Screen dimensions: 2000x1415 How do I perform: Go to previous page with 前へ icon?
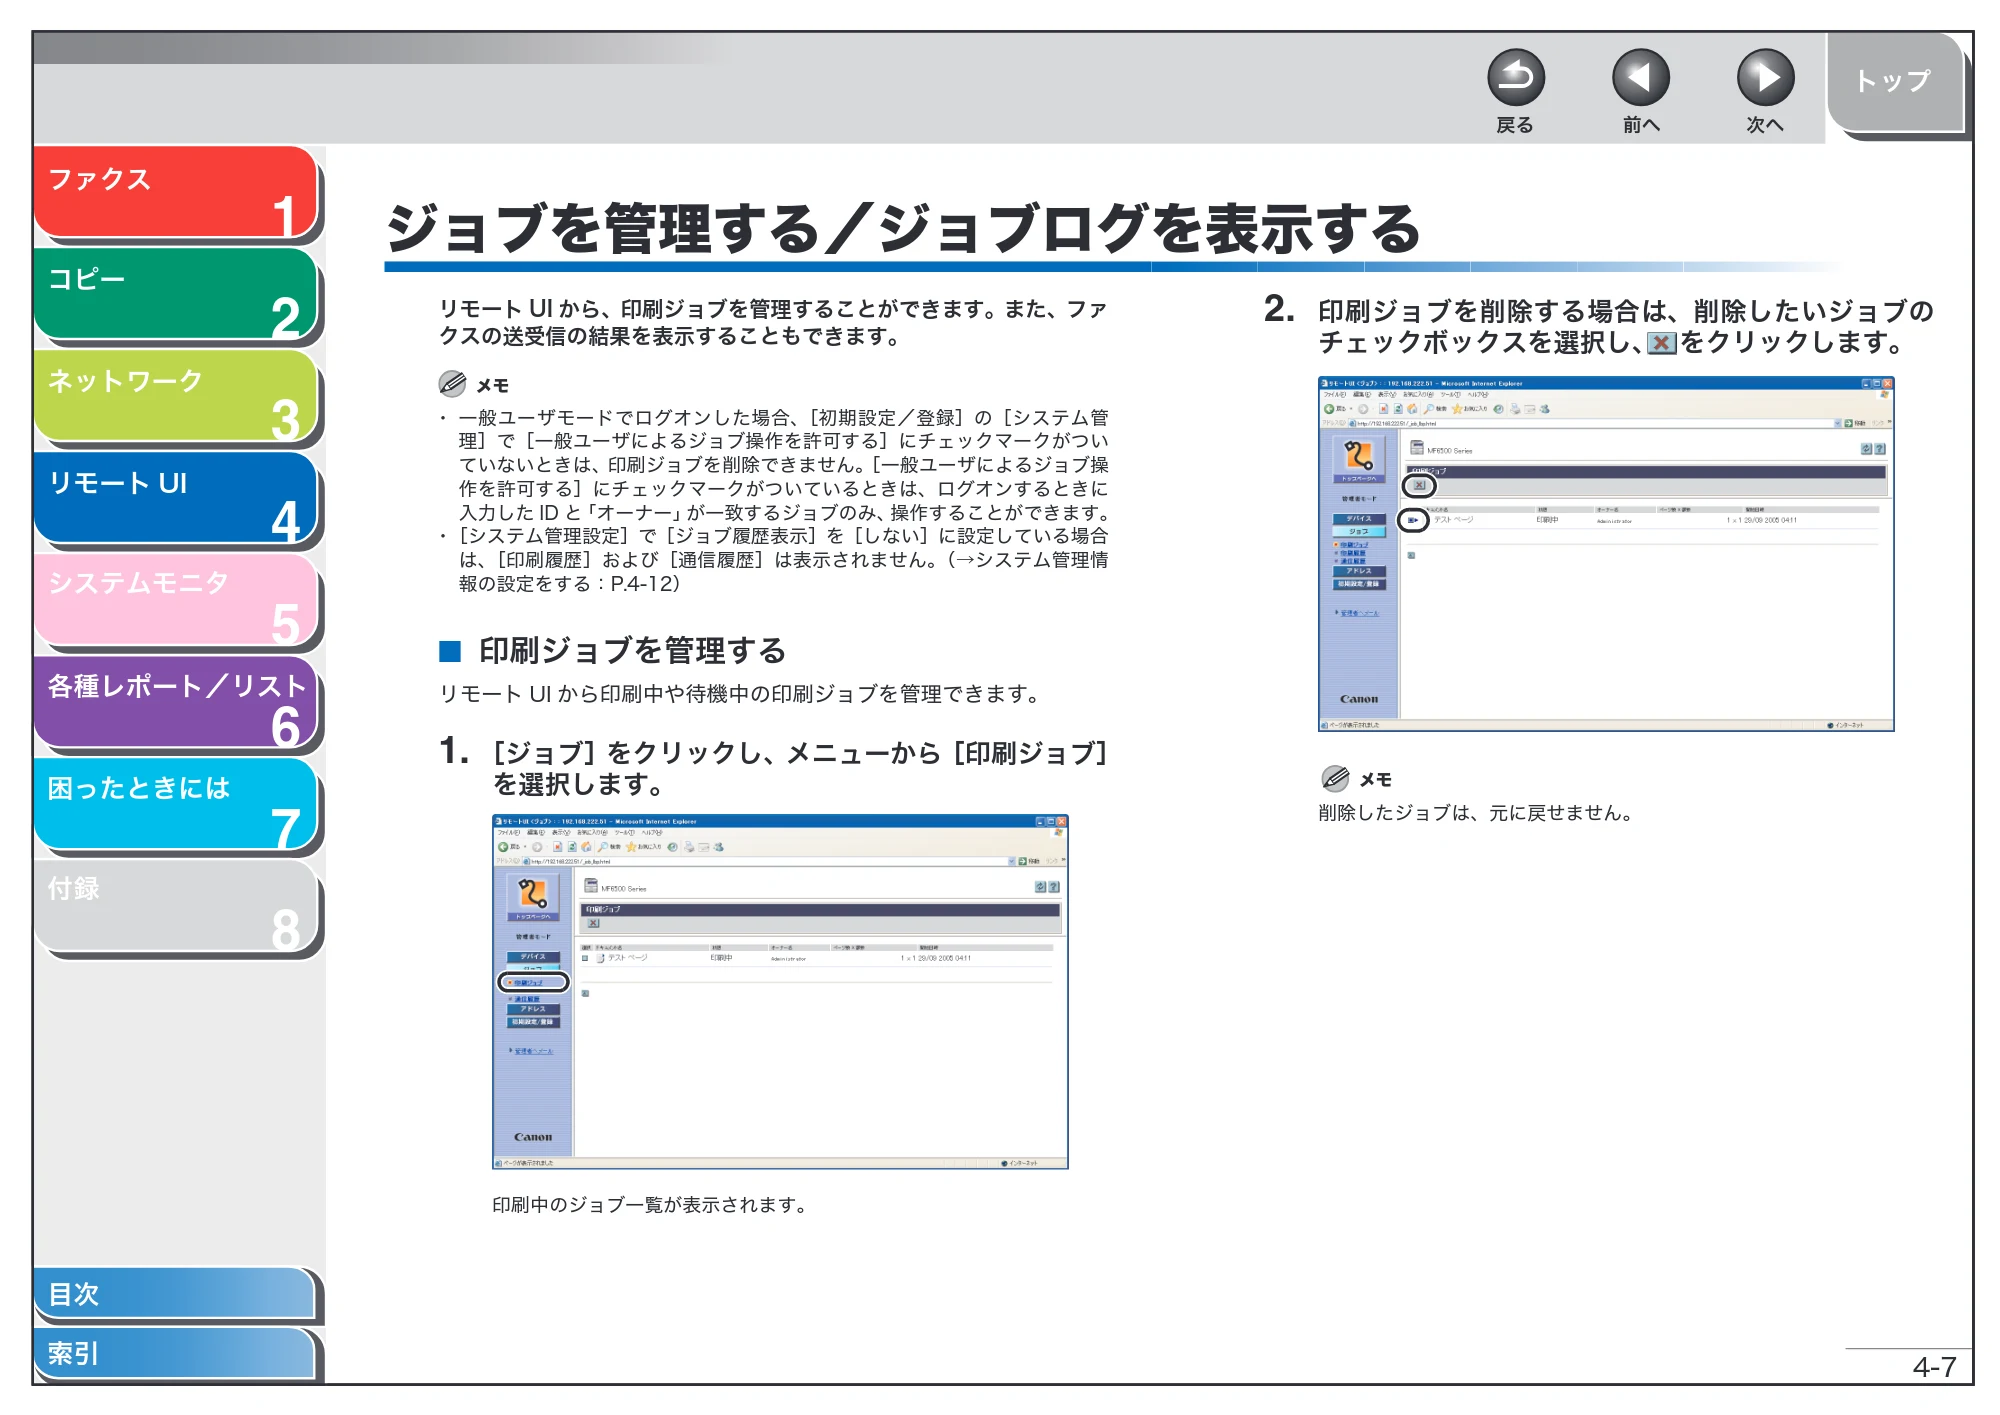[1640, 78]
